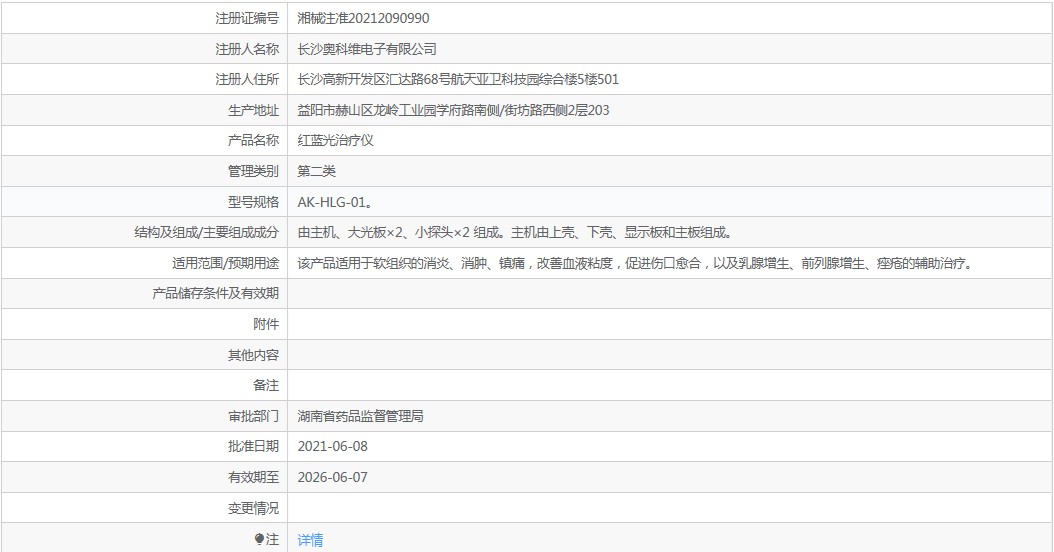
Task: Click the 结构及组成/主要组成成分 label
Action: pos(206,233)
